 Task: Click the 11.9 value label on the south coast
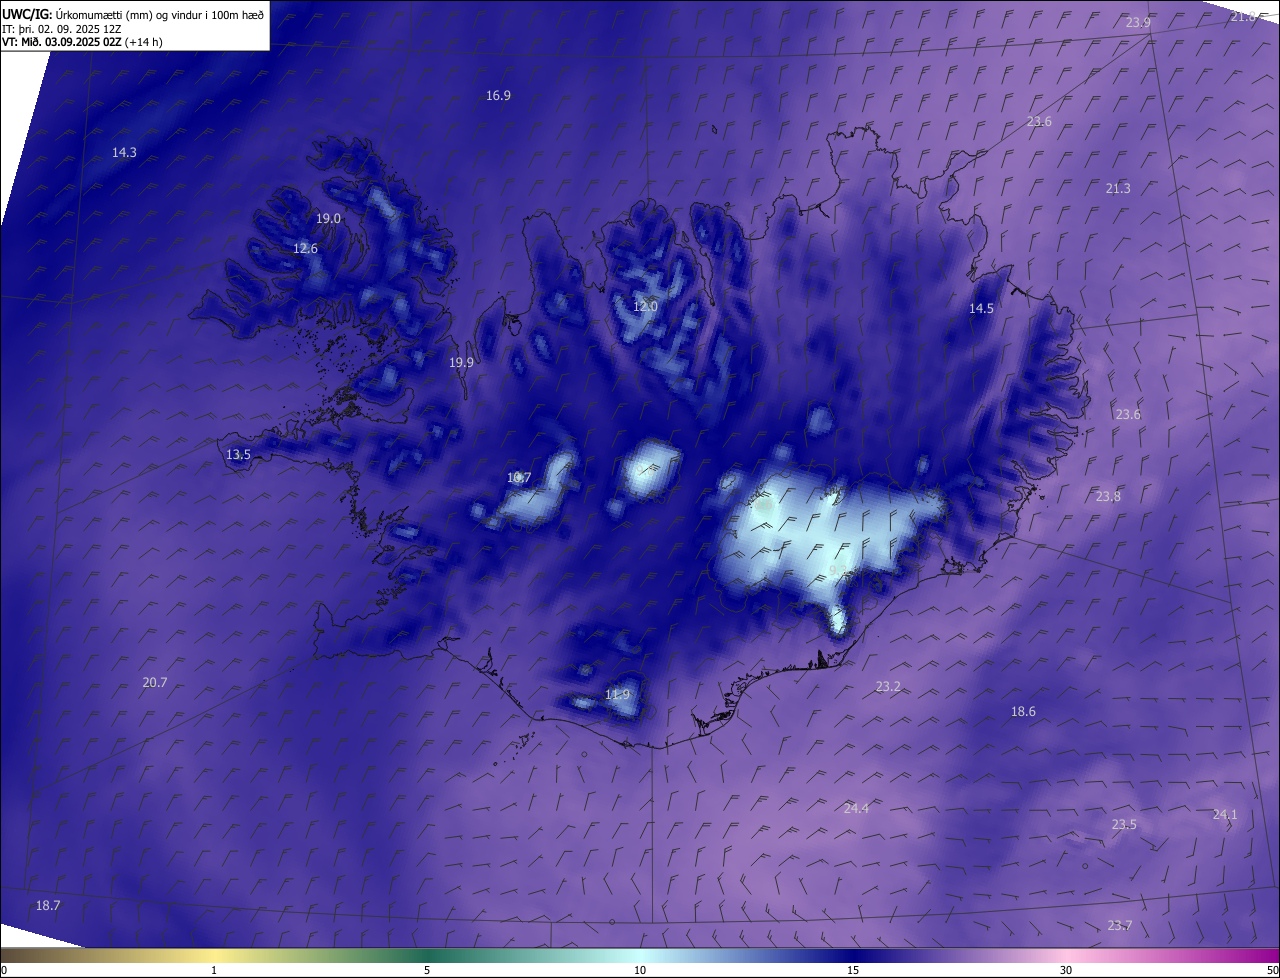point(618,695)
